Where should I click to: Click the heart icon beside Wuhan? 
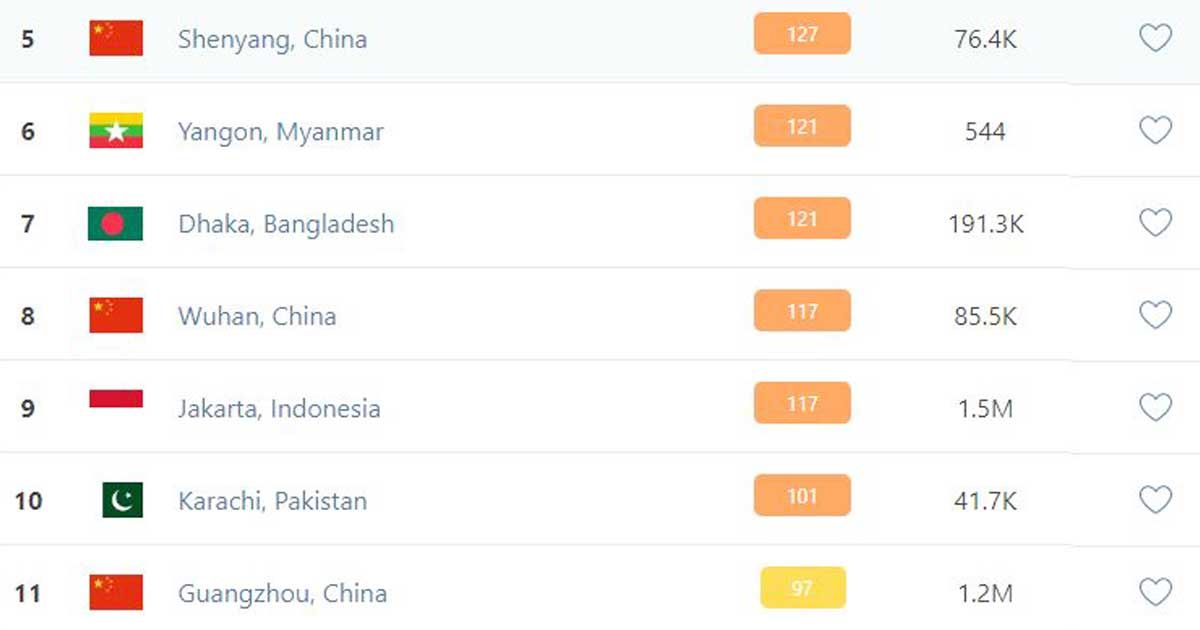1155,316
